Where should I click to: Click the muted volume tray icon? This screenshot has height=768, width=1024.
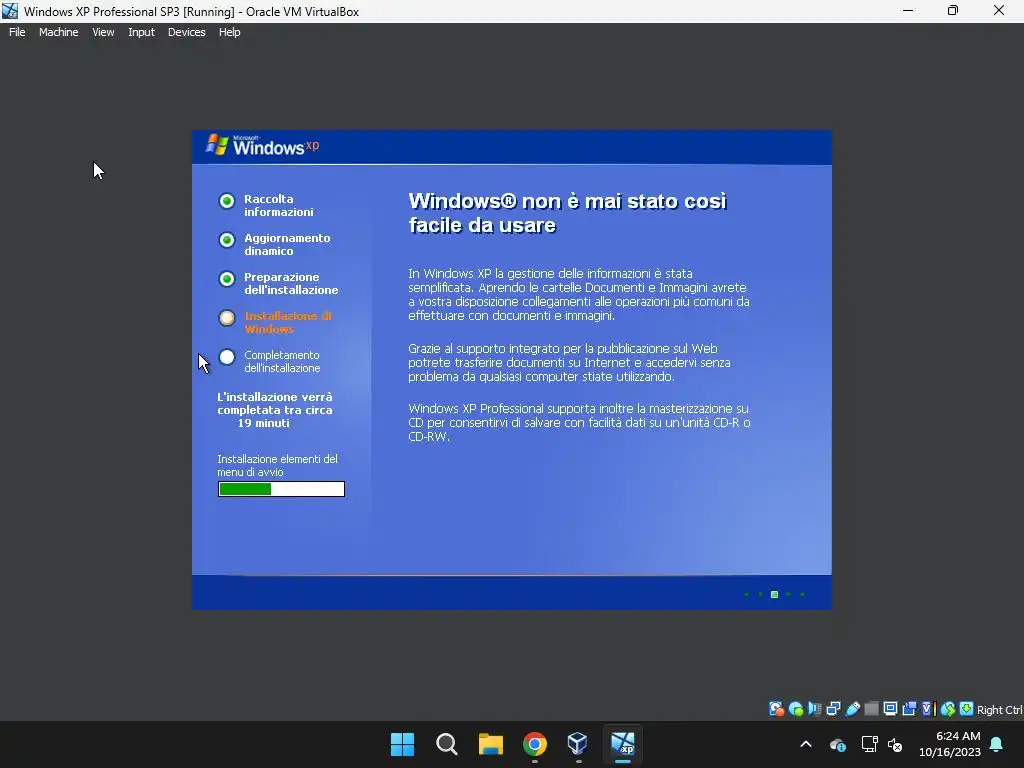tap(895, 744)
